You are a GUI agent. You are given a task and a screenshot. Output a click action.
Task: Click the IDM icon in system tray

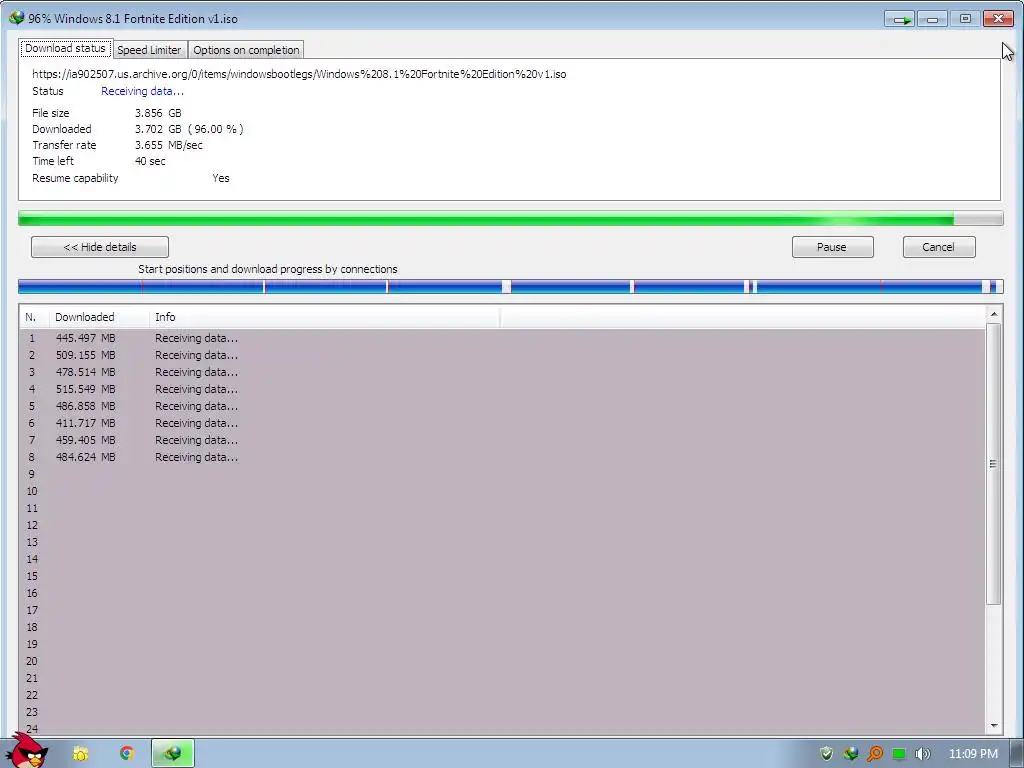pyautogui.click(x=850, y=754)
